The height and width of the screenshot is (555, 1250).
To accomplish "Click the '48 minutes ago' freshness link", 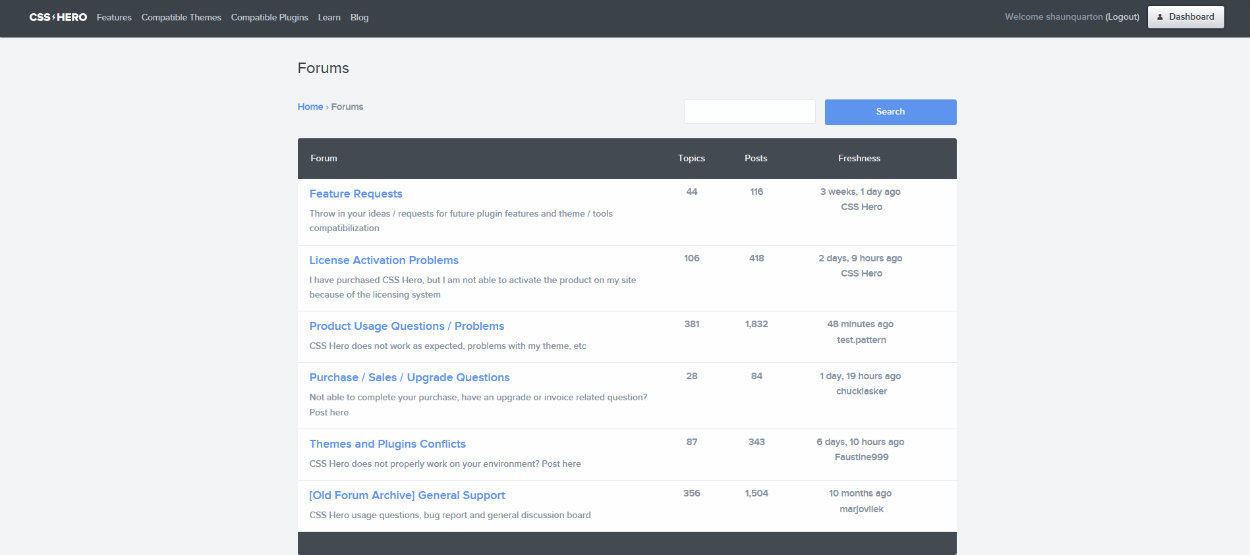I will click(860, 324).
